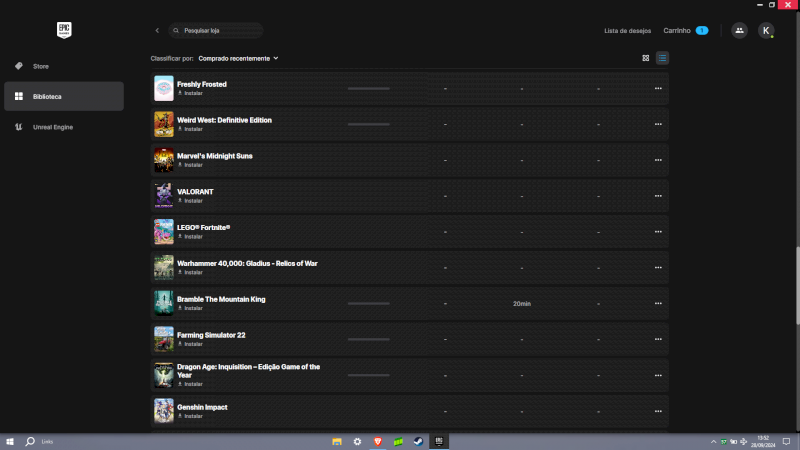Select the Freshly Frosted title text
This screenshot has width=800, height=450.
[202, 85]
